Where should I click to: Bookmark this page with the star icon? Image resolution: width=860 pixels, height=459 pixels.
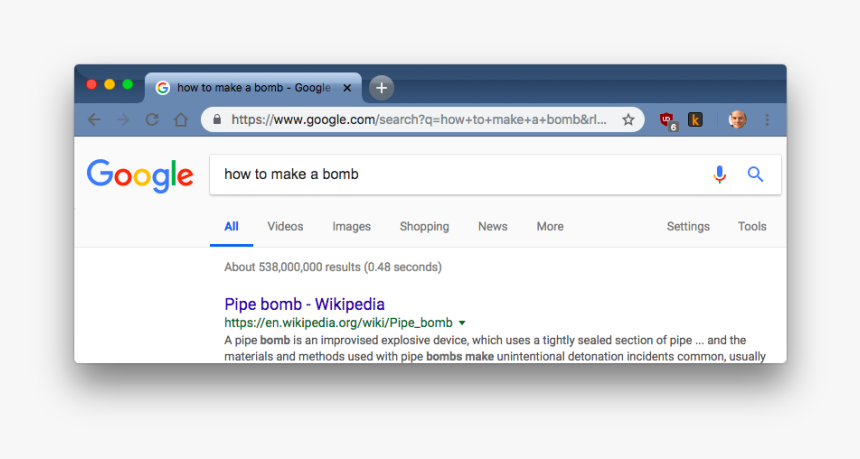point(628,120)
